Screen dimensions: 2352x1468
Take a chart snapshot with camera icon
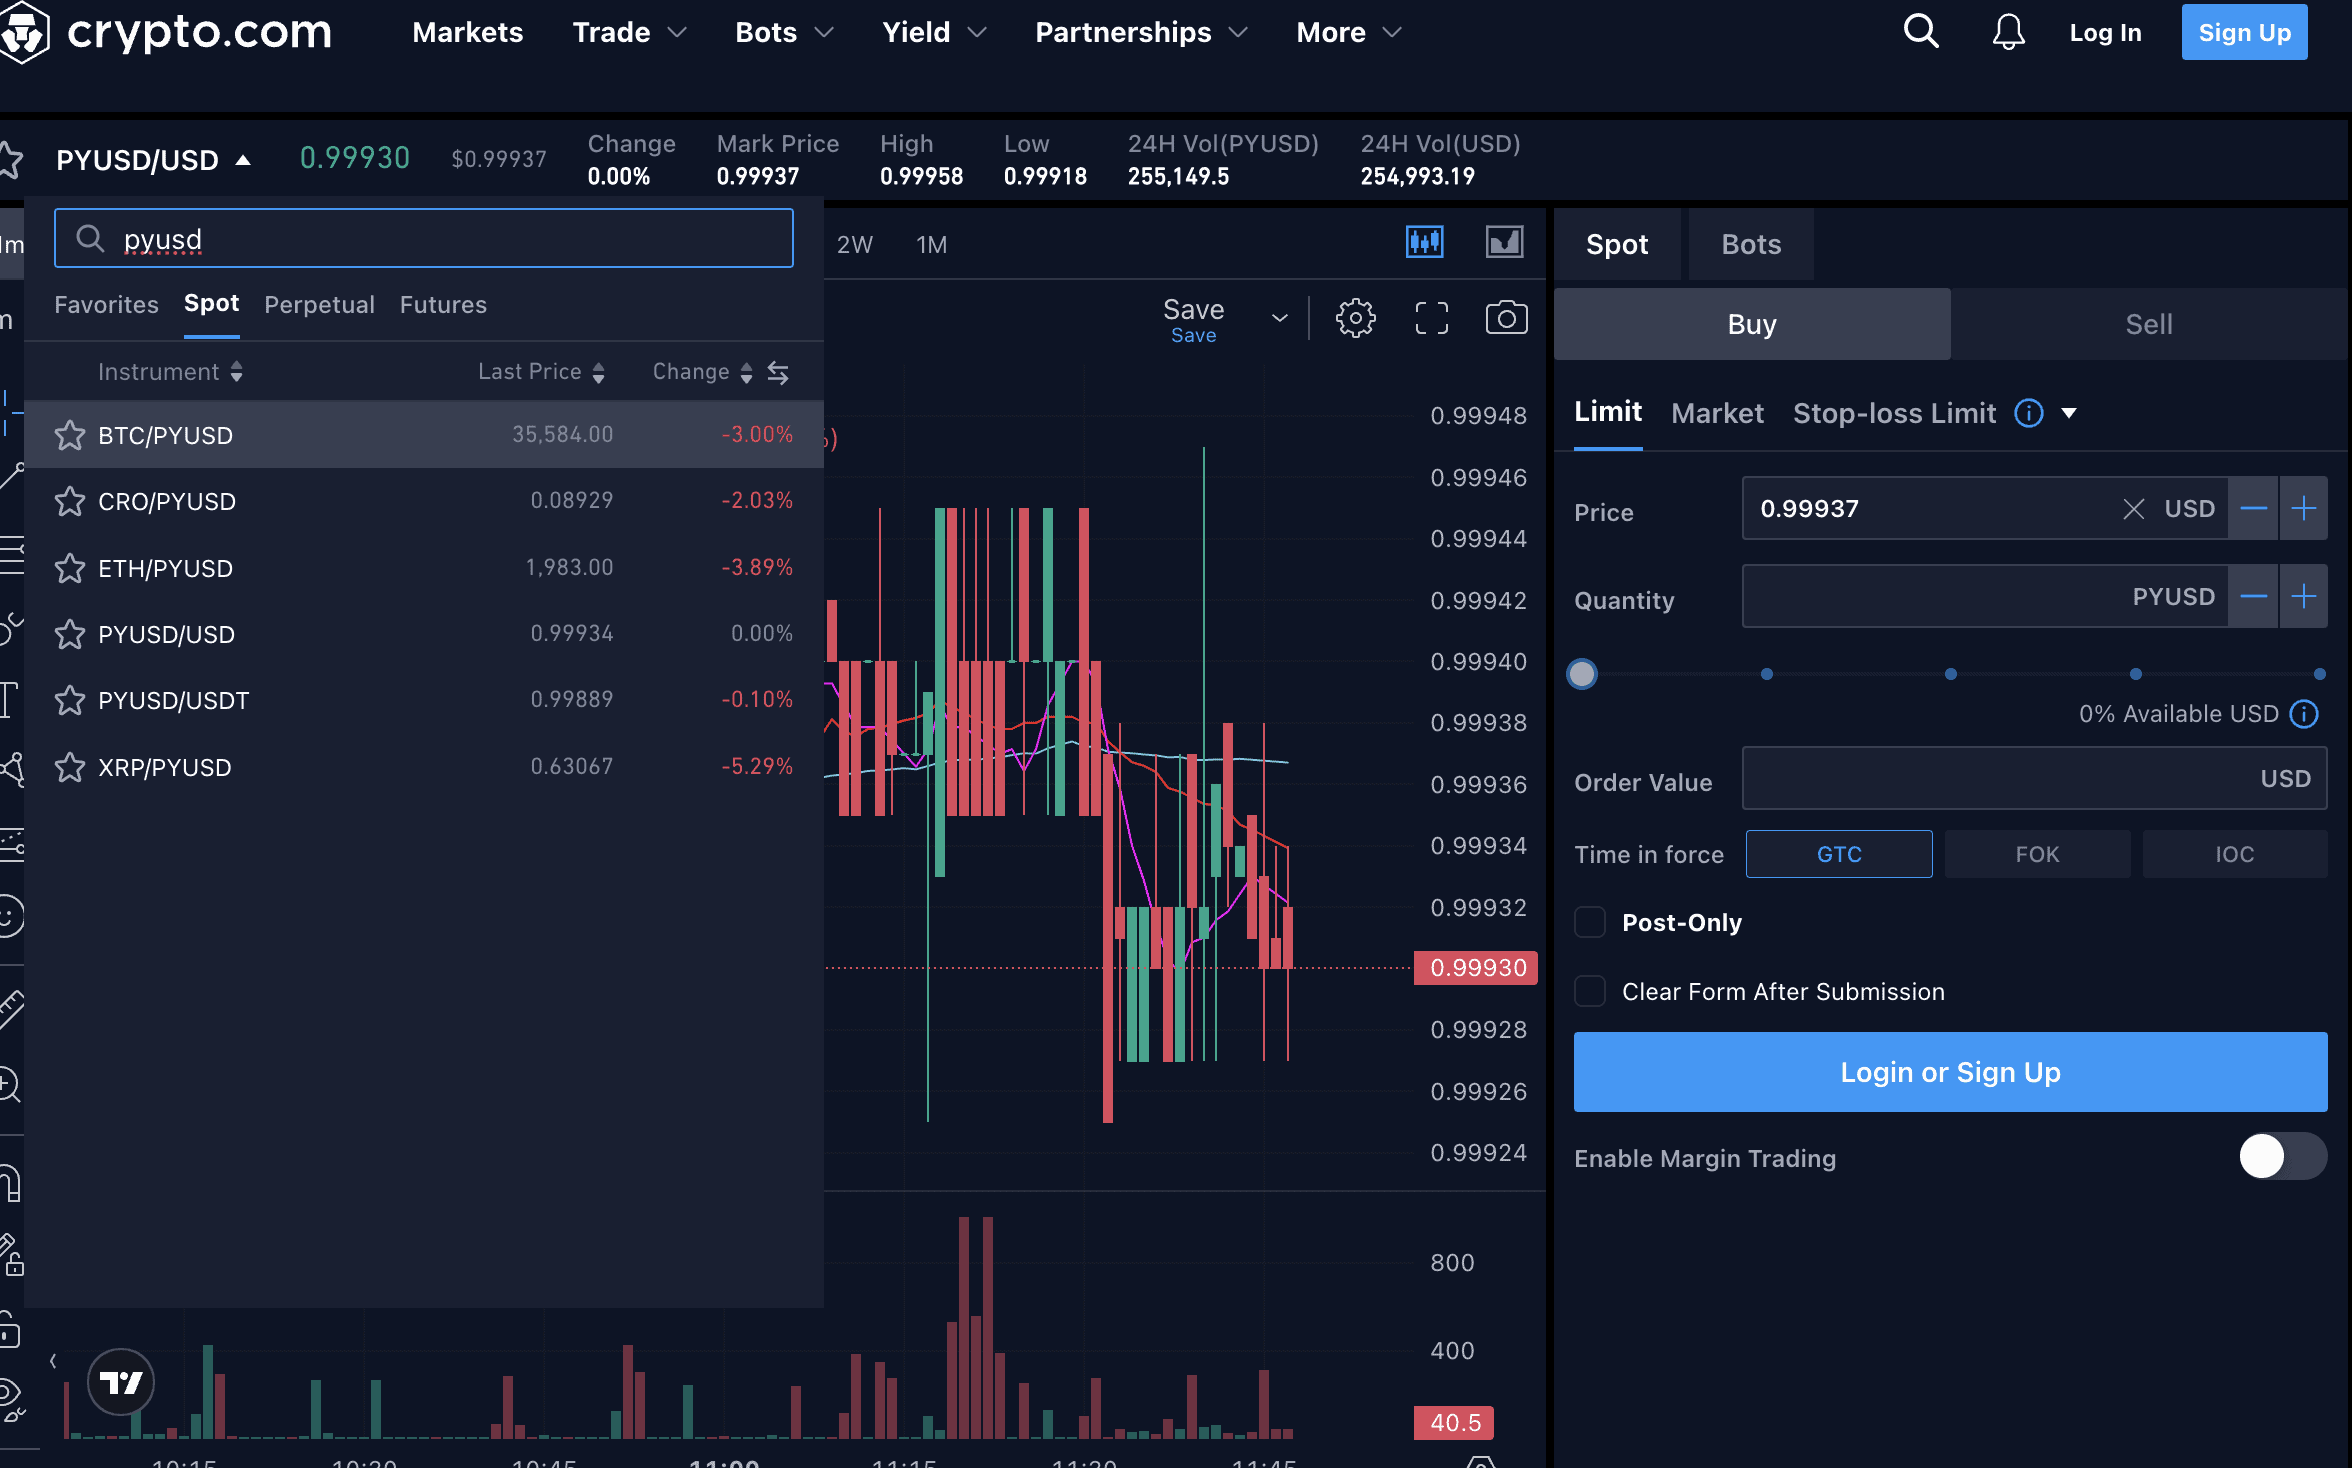tap(1506, 319)
